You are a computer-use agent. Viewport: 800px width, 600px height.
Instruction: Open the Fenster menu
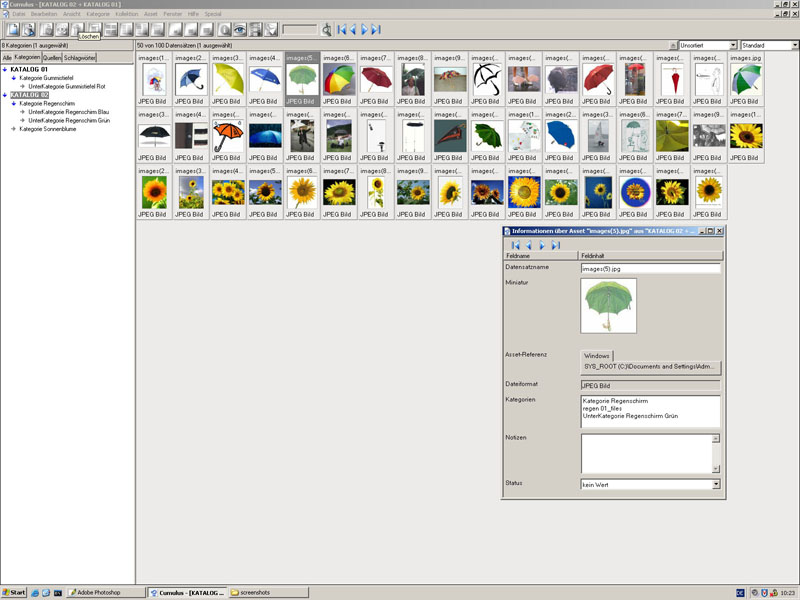coord(173,14)
